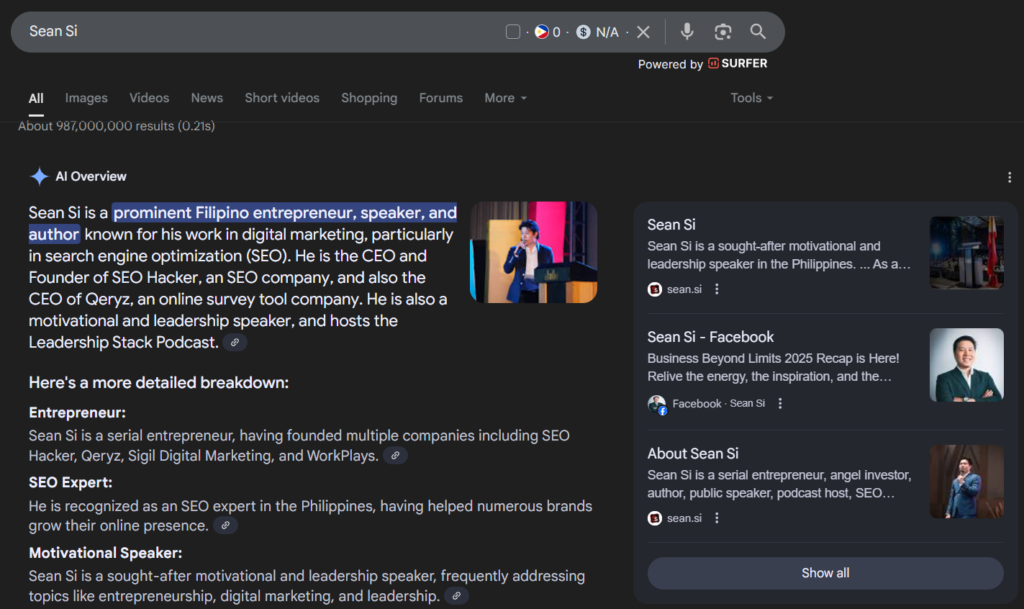Open the More results dropdown
This screenshot has width=1024, height=609.
coord(505,98)
